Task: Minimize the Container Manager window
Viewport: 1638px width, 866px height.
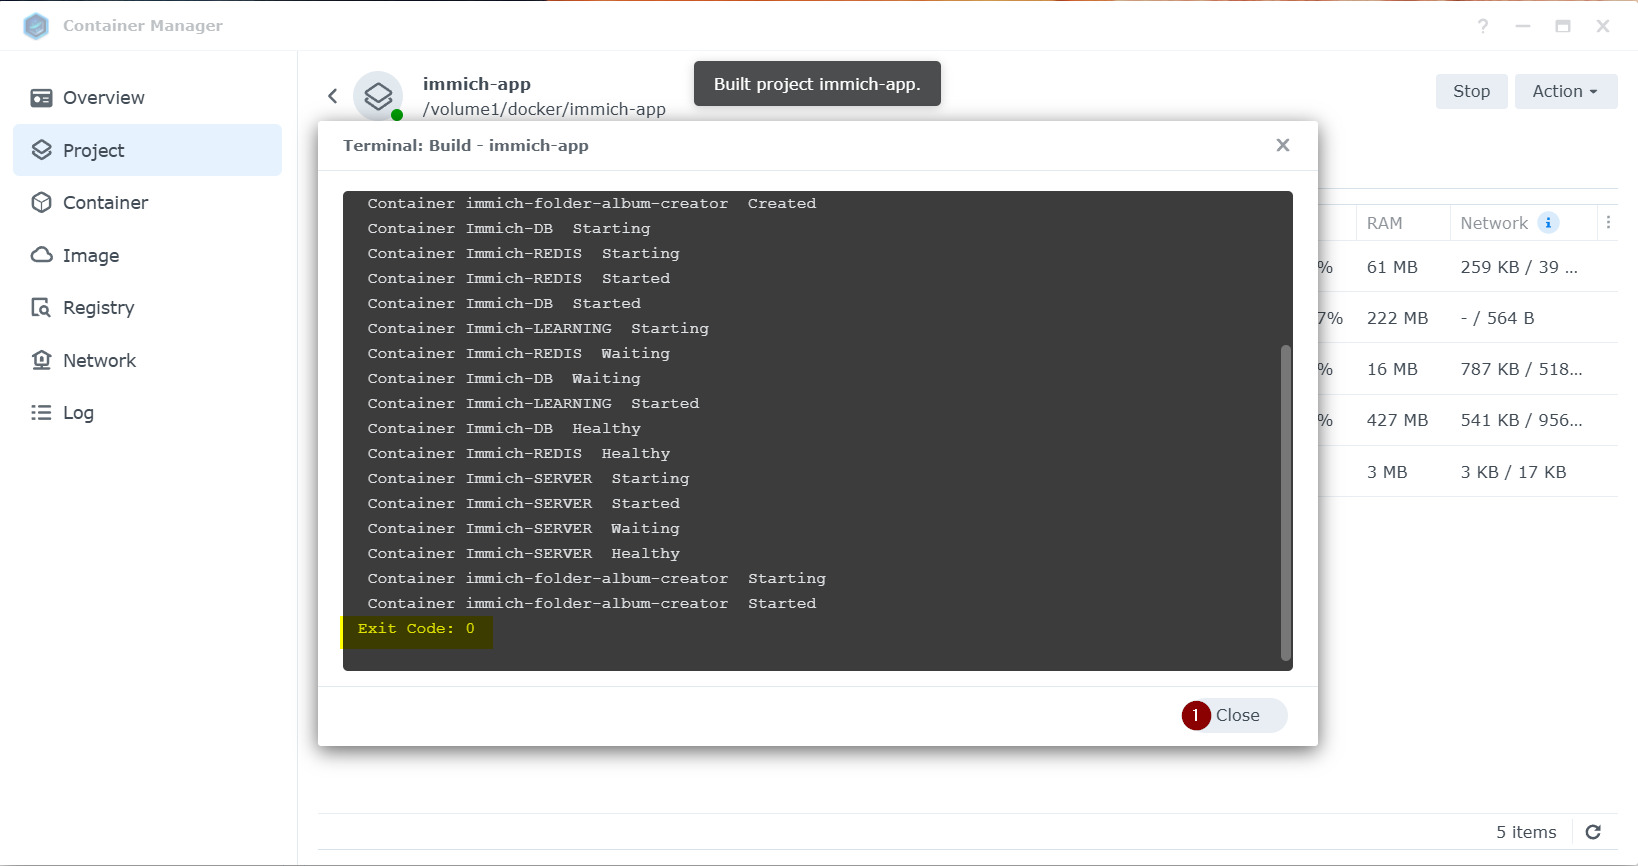Action: pyautogui.click(x=1523, y=26)
